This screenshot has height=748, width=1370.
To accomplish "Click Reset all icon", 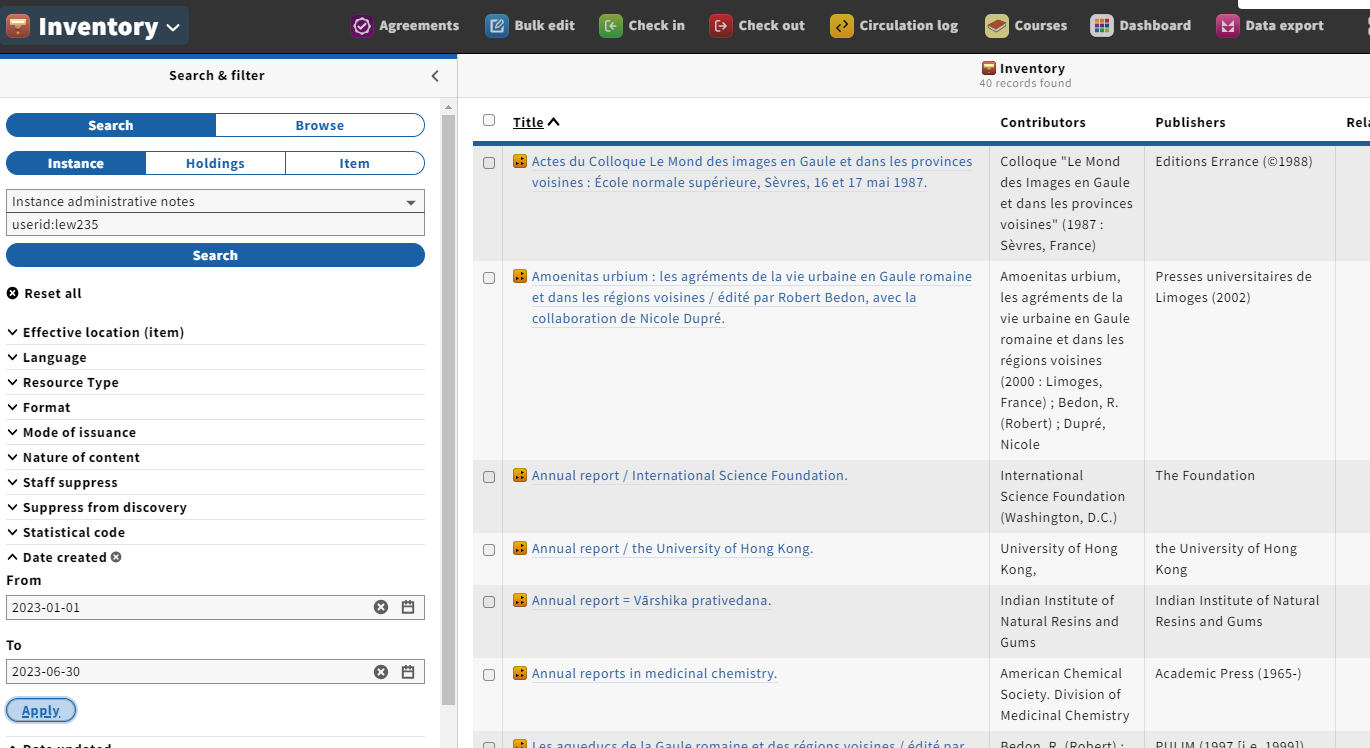I will 13,293.
